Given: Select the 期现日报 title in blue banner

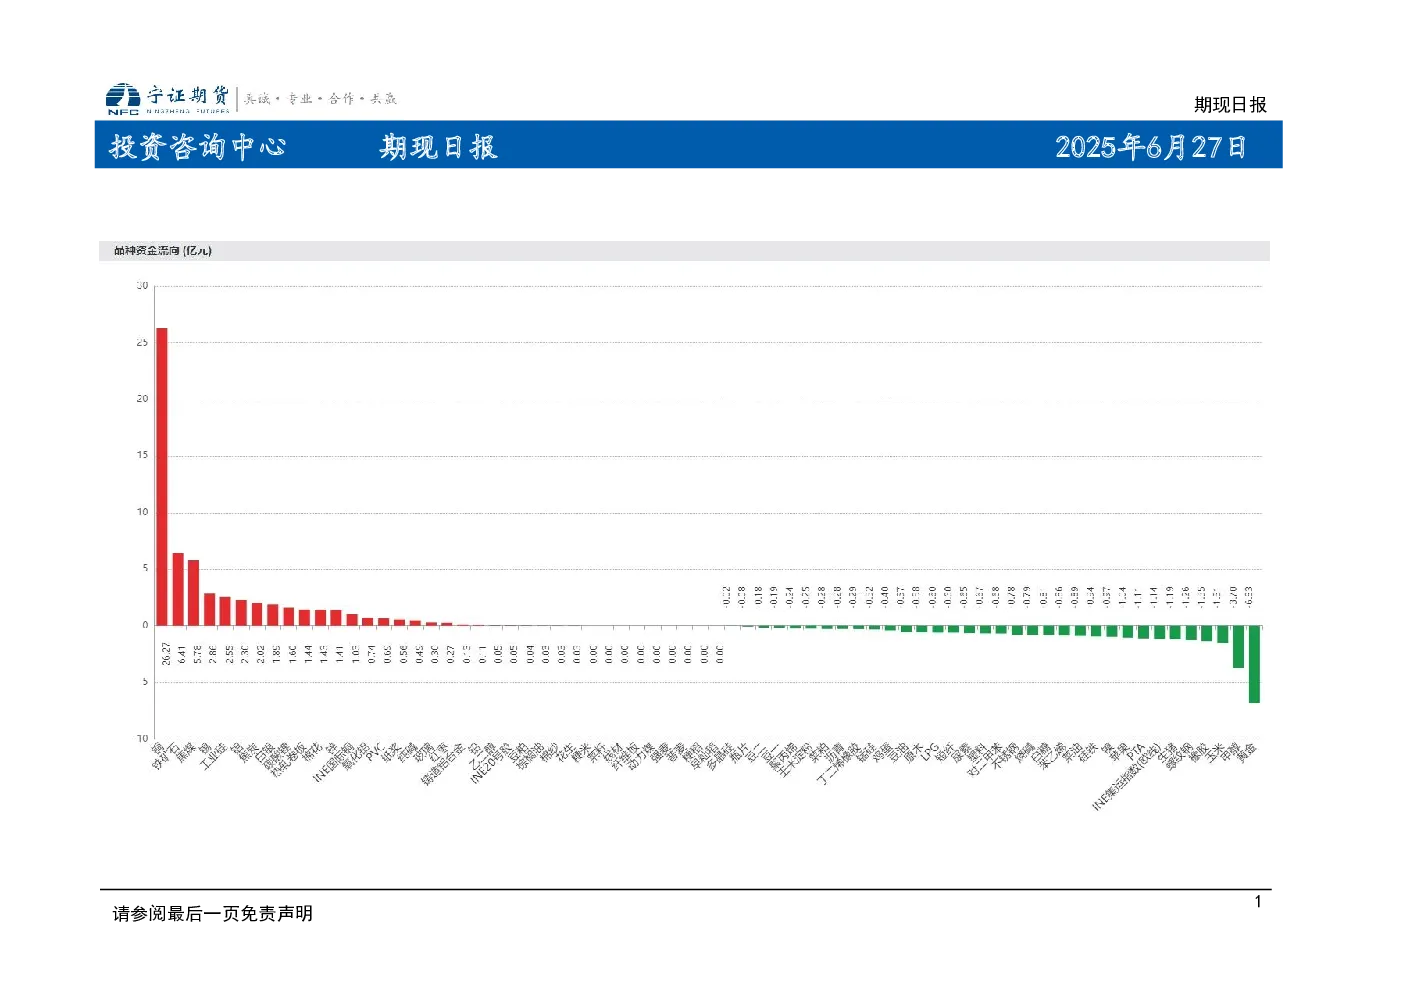Looking at the screenshot, I should click(x=438, y=147).
